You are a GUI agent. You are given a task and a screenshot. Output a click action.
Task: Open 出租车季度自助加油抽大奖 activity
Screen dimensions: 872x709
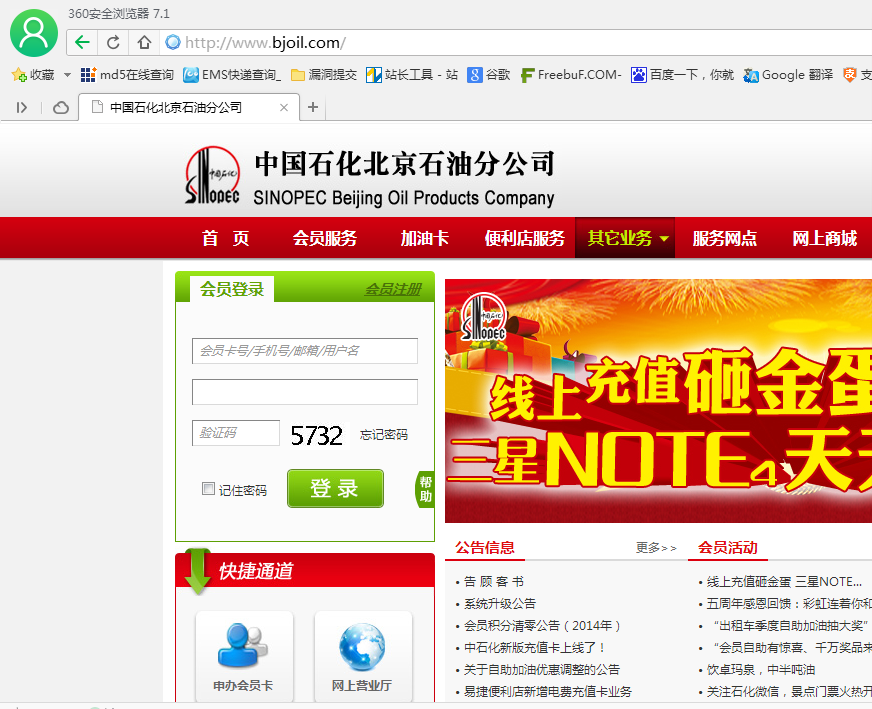[x=791, y=626]
